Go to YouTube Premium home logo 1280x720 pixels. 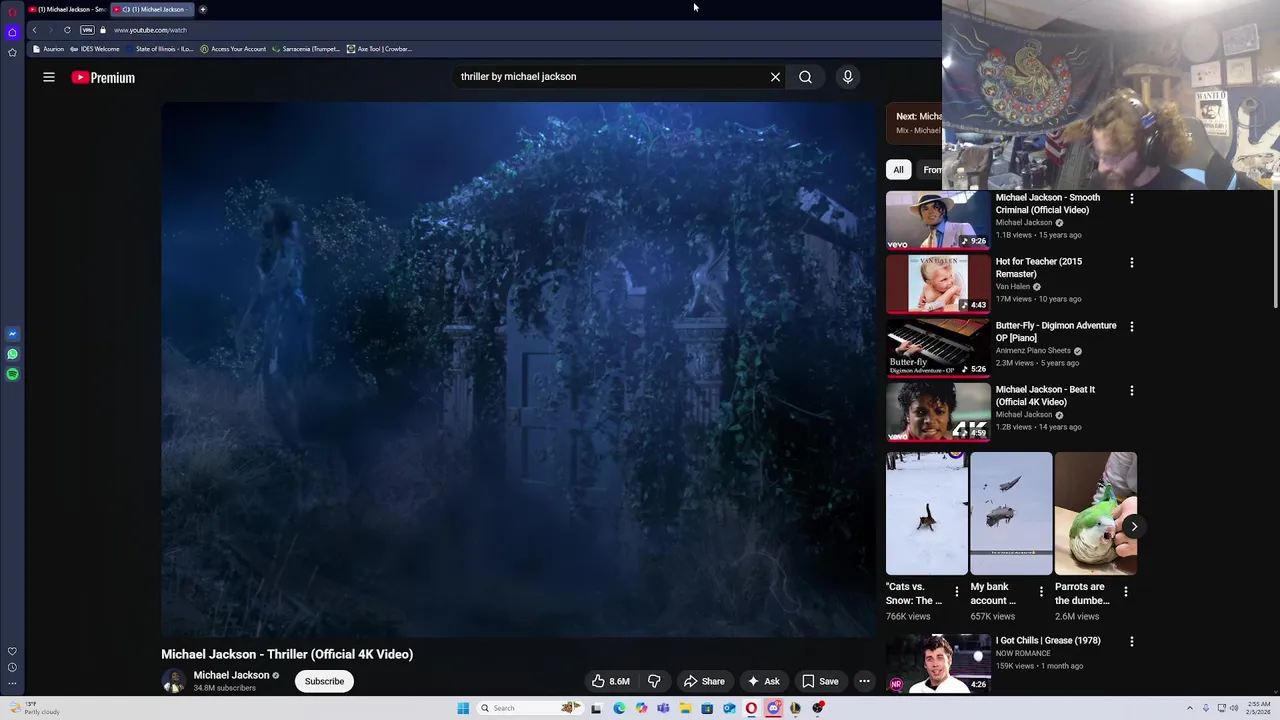pyautogui.click(x=103, y=77)
